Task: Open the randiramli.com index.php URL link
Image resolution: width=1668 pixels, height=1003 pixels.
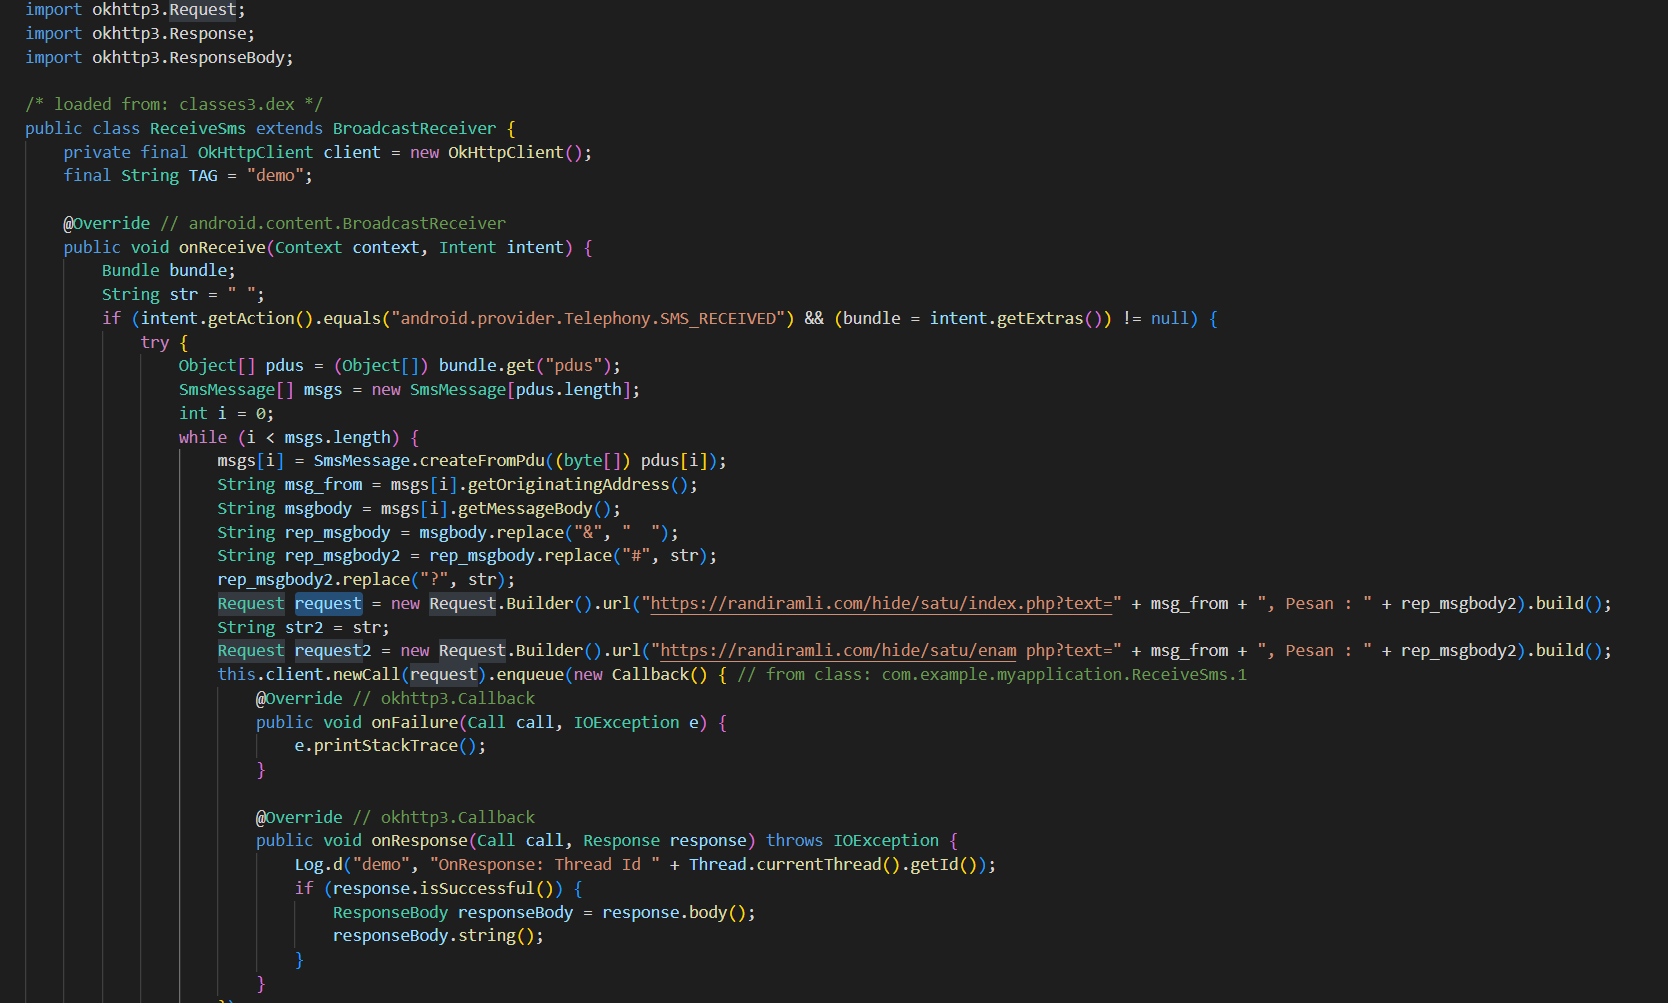Action: (x=881, y=603)
